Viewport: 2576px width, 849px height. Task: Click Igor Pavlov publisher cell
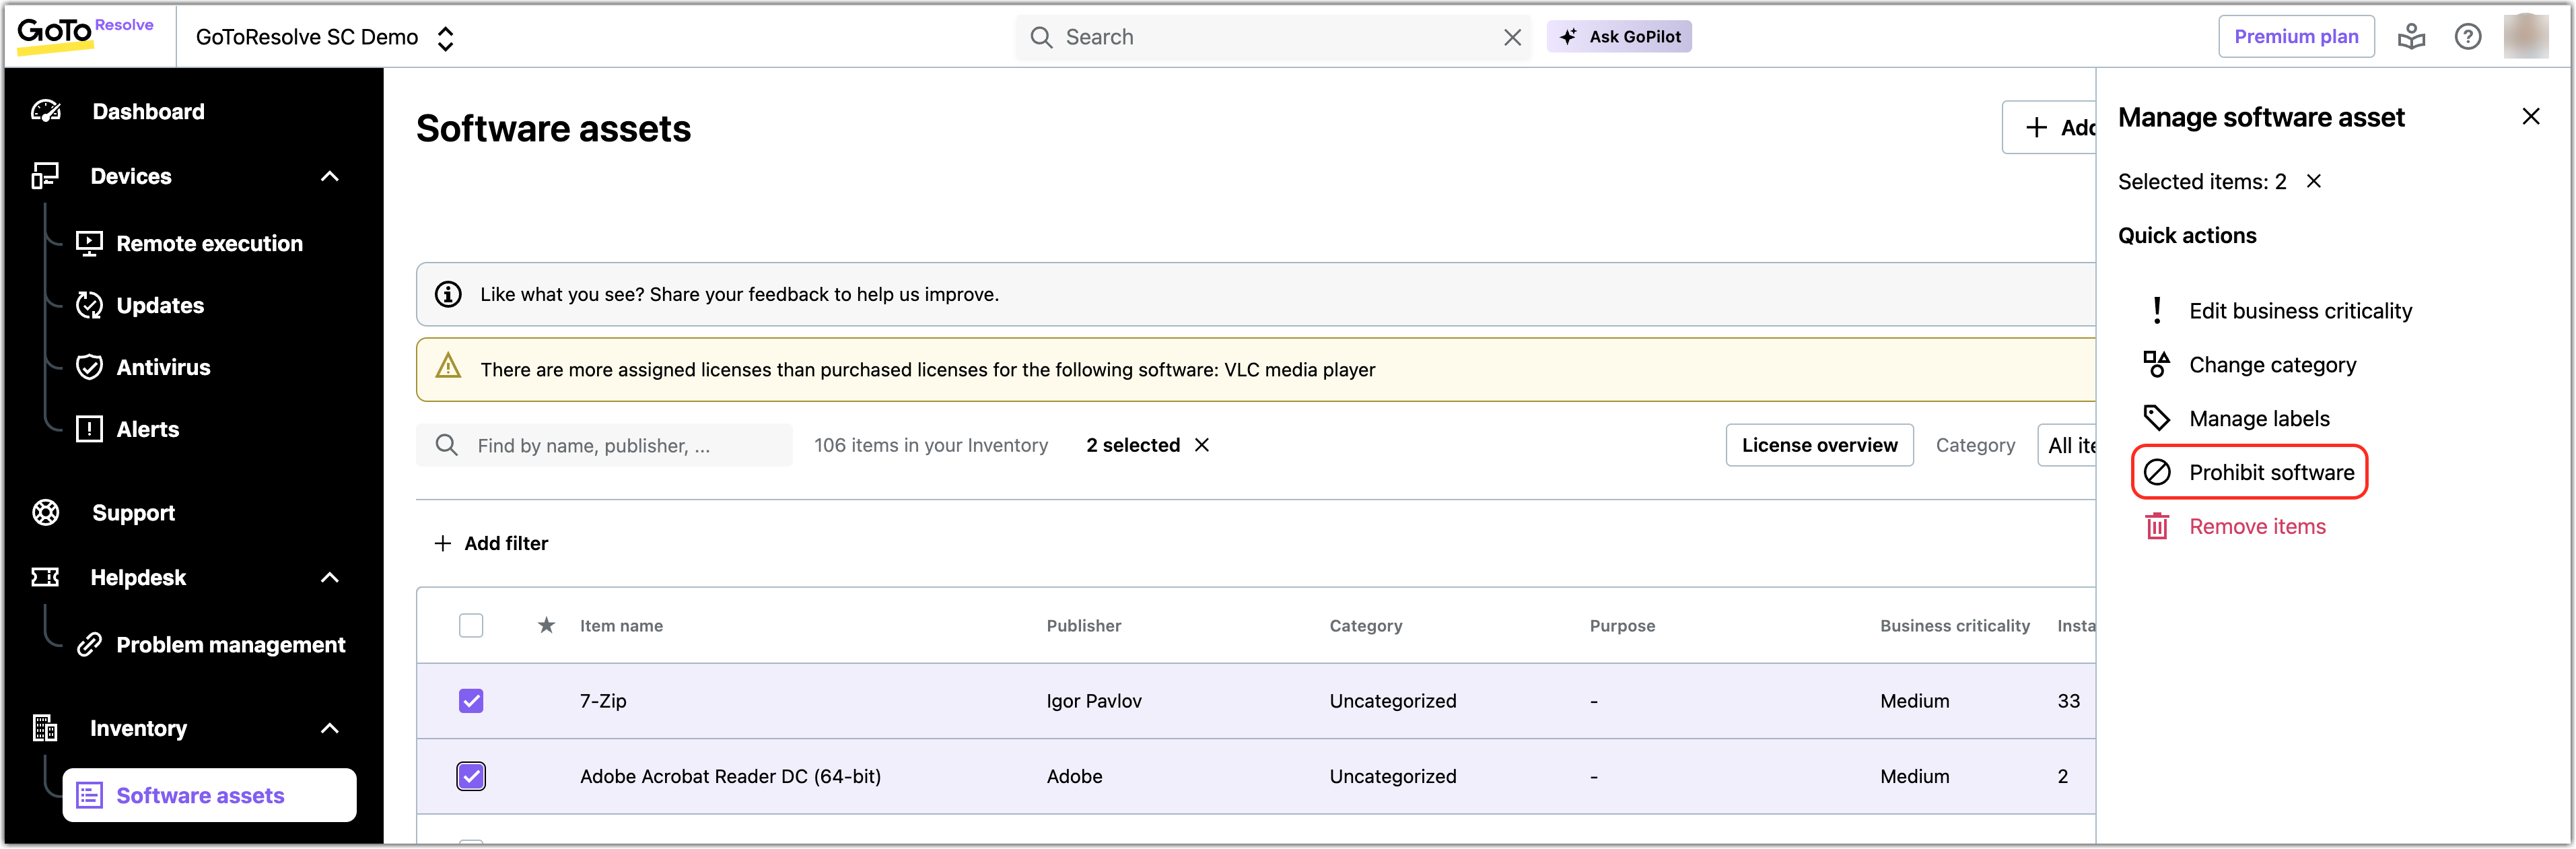(x=1094, y=701)
